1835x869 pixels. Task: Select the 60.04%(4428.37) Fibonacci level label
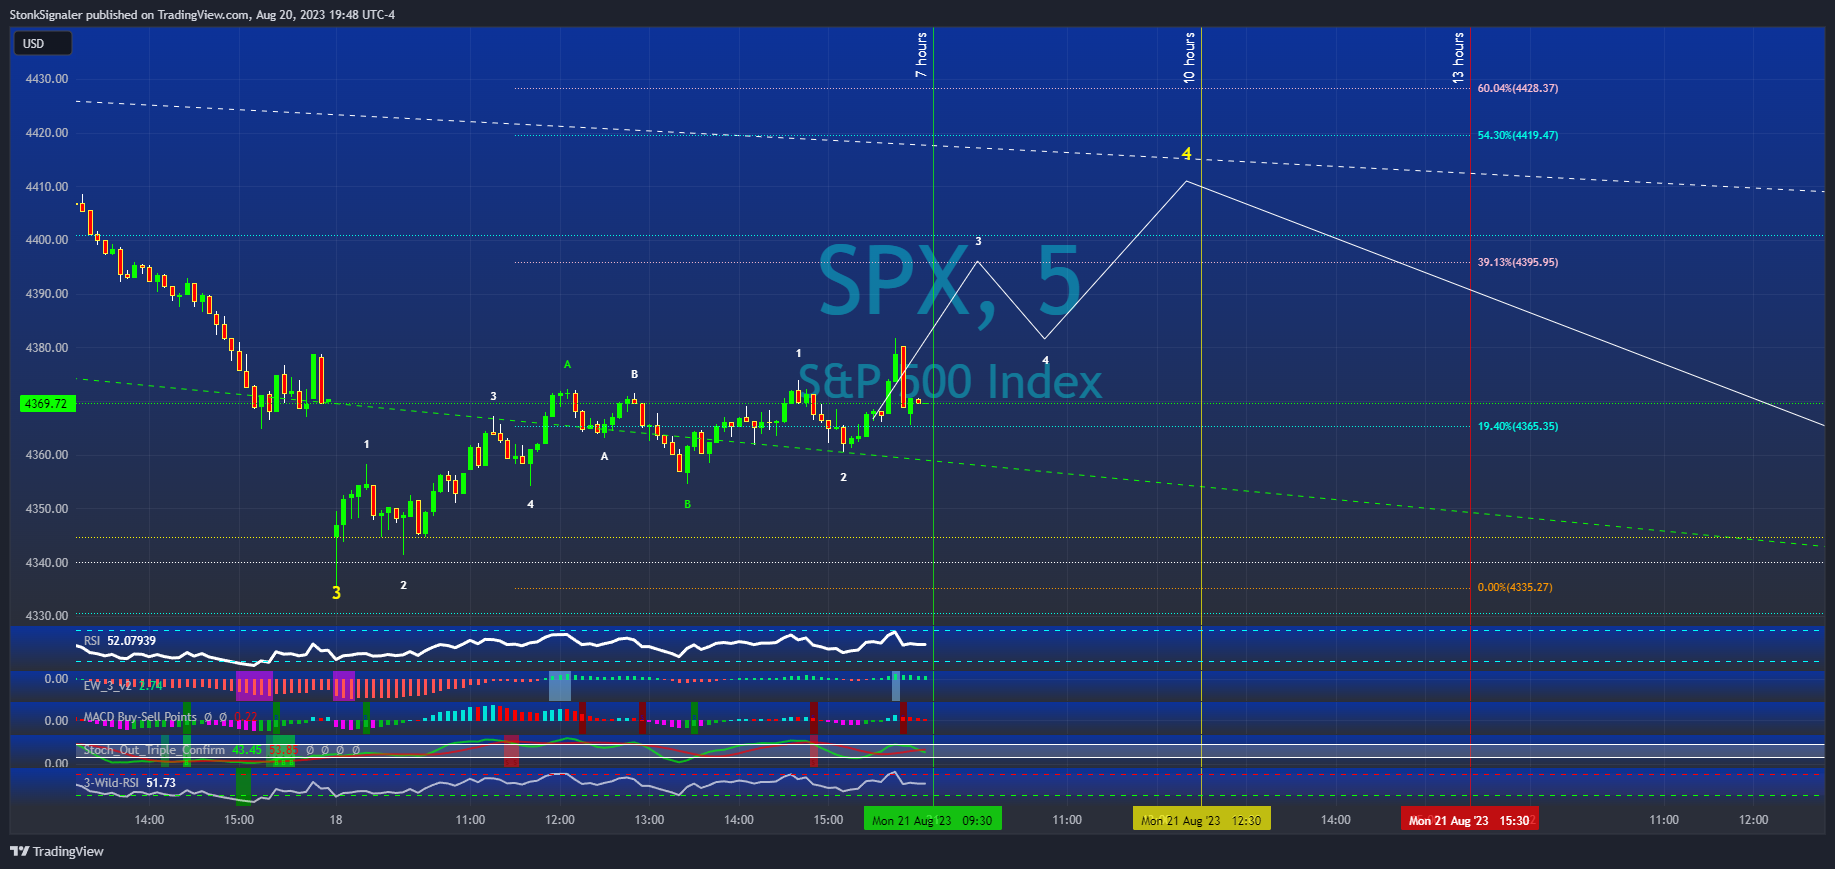(x=1517, y=88)
